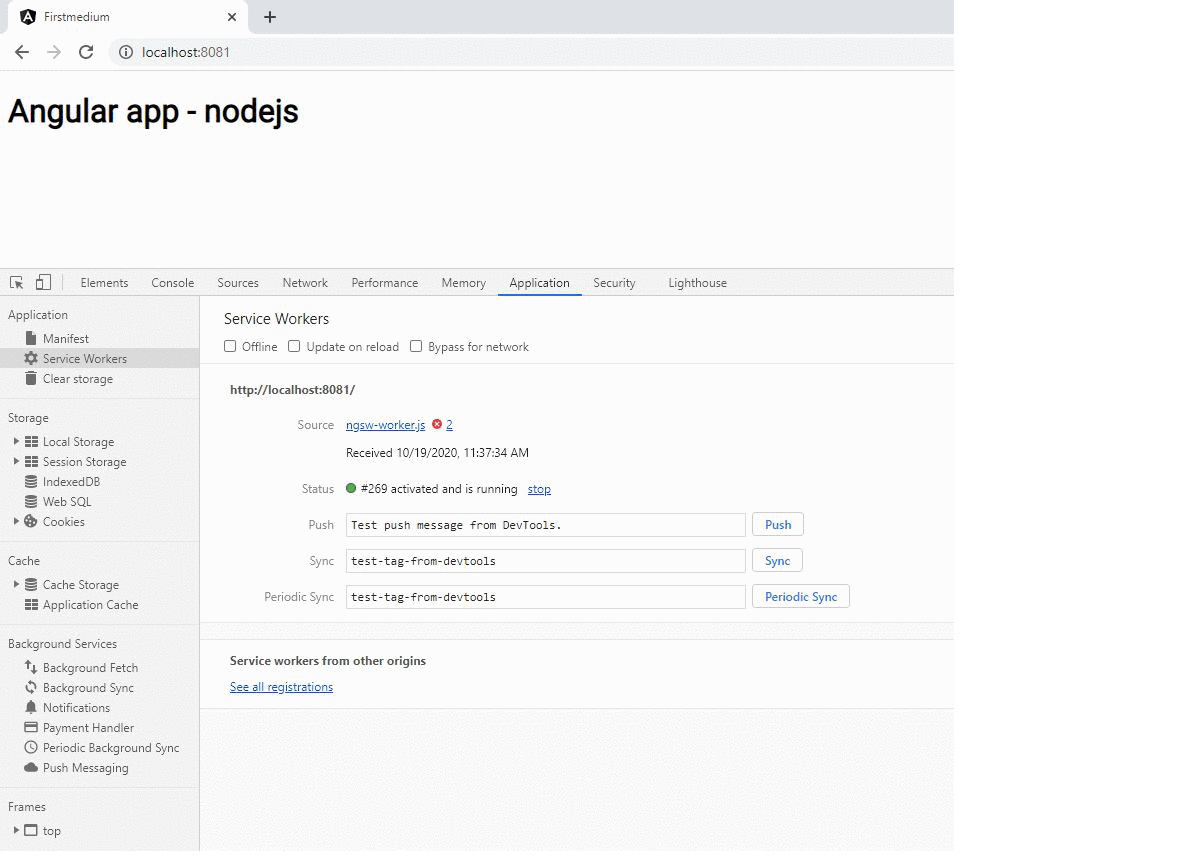Click the stop link for the service worker
The height and width of the screenshot is (861, 1200).
539,489
